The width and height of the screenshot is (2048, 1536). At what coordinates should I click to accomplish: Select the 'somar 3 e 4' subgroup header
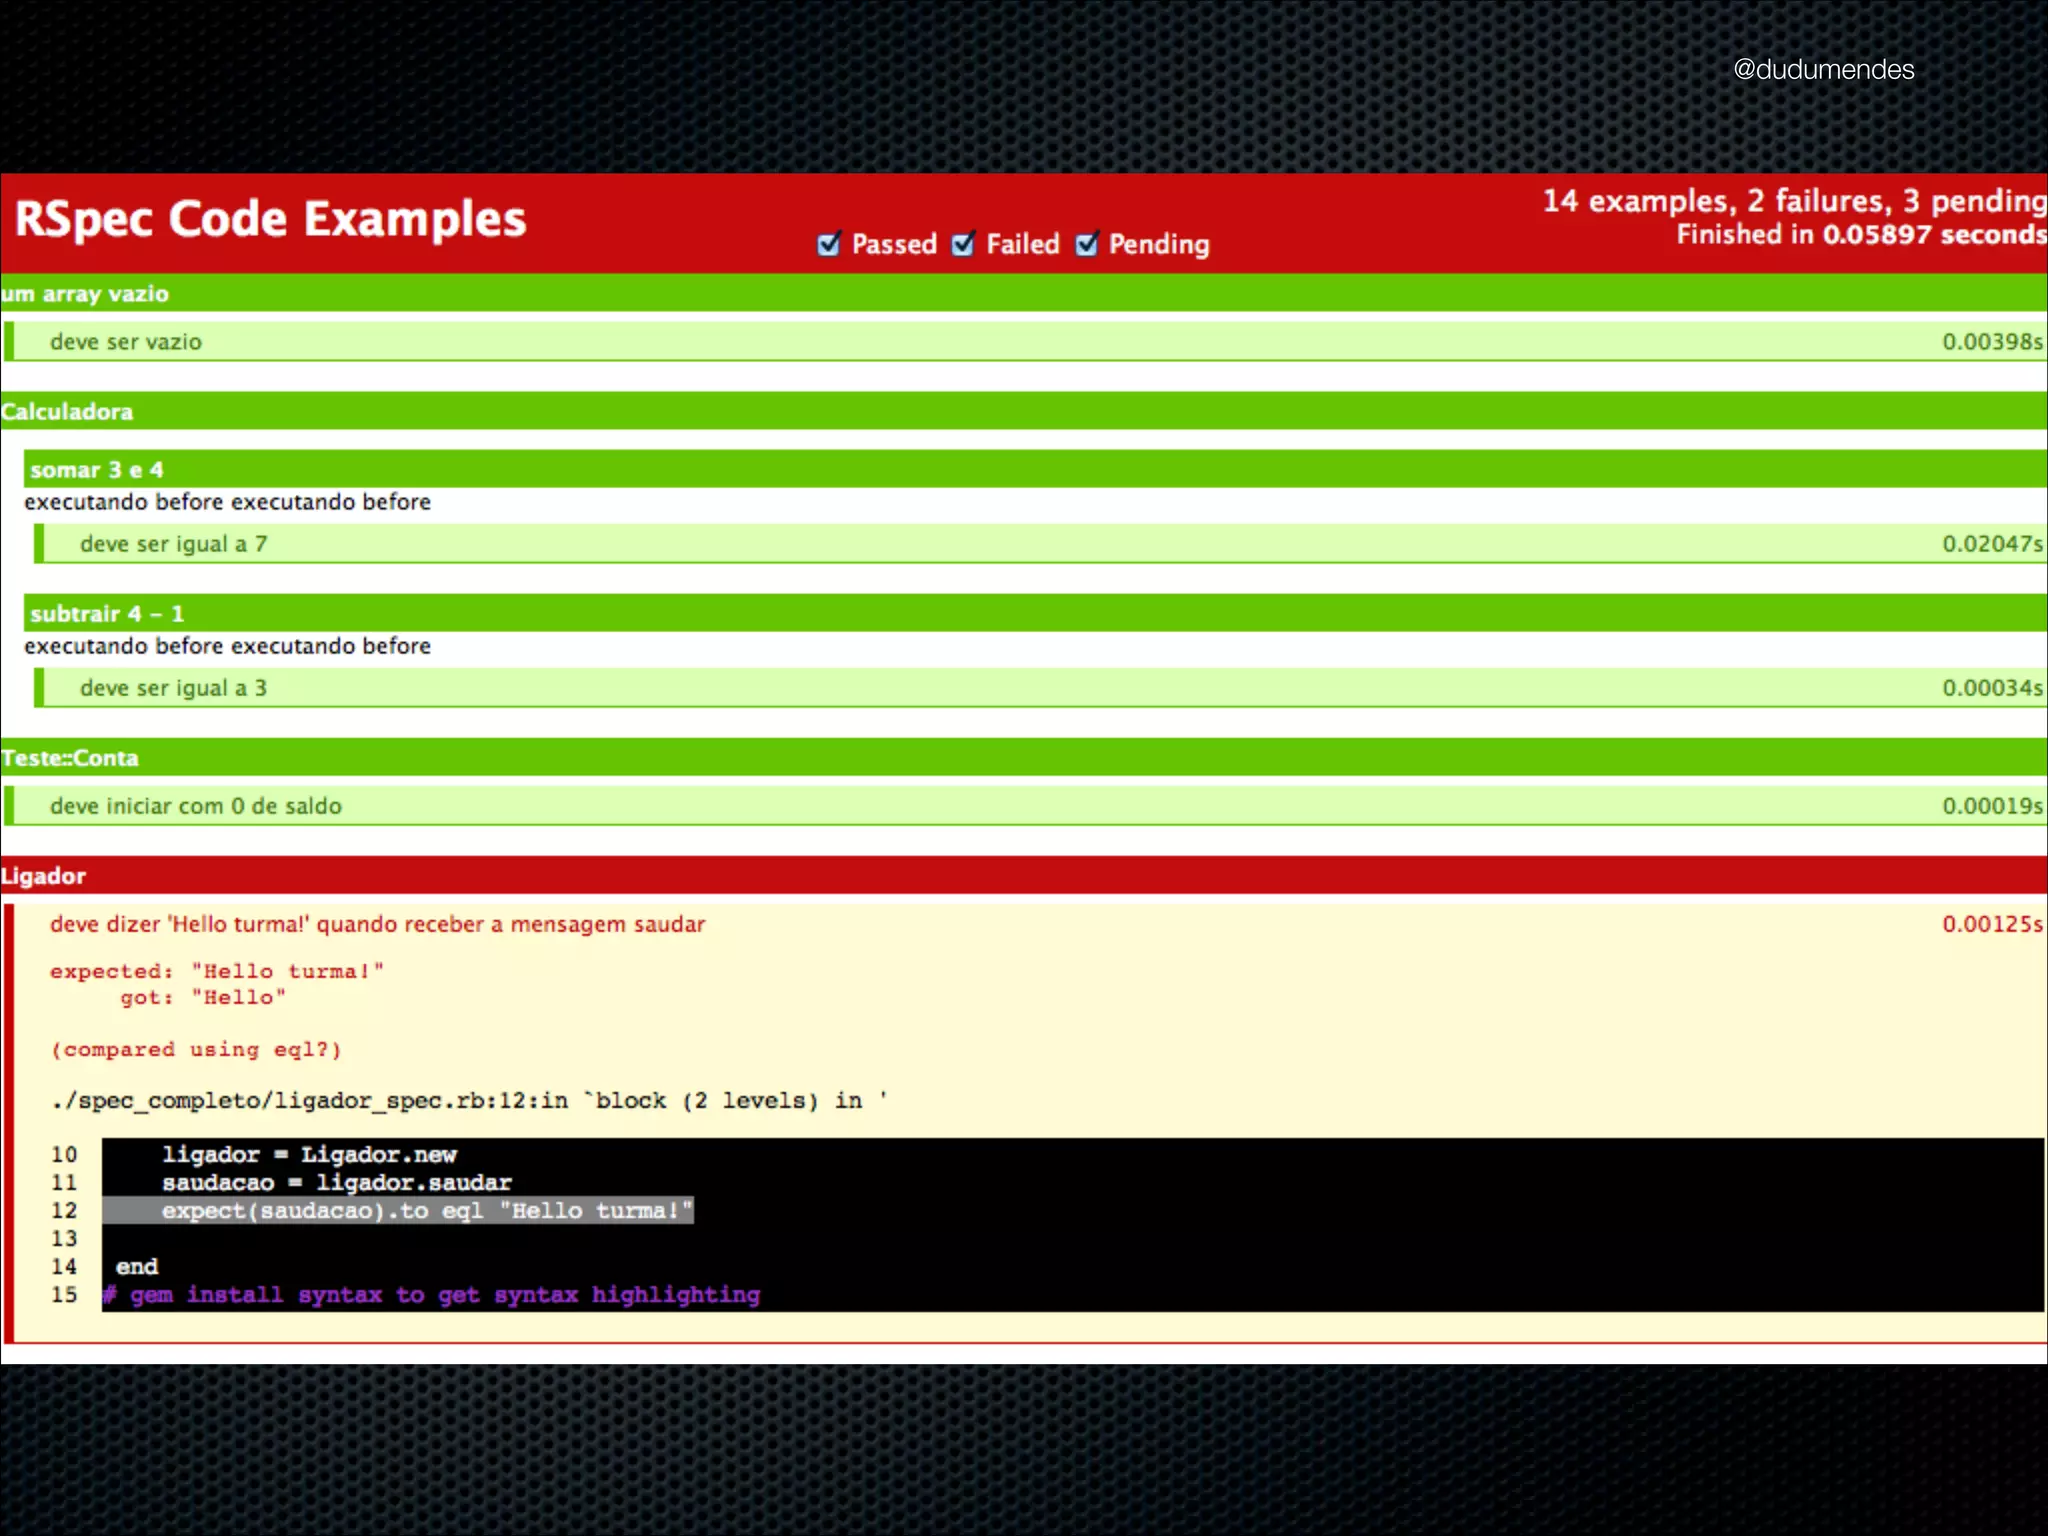coord(97,470)
